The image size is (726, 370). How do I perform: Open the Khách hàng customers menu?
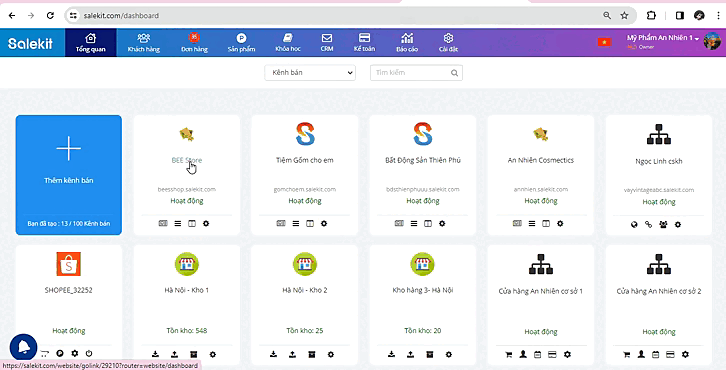(144, 43)
